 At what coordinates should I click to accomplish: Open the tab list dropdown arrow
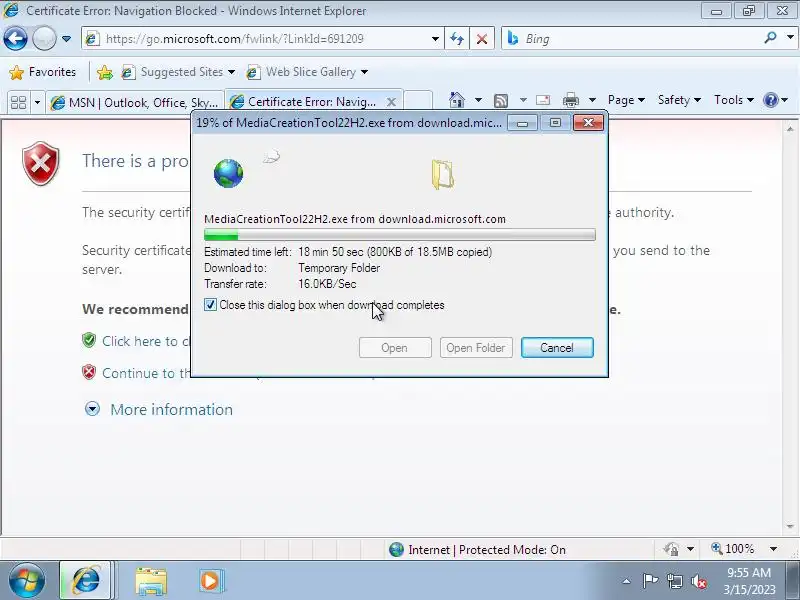coord(37,103)
